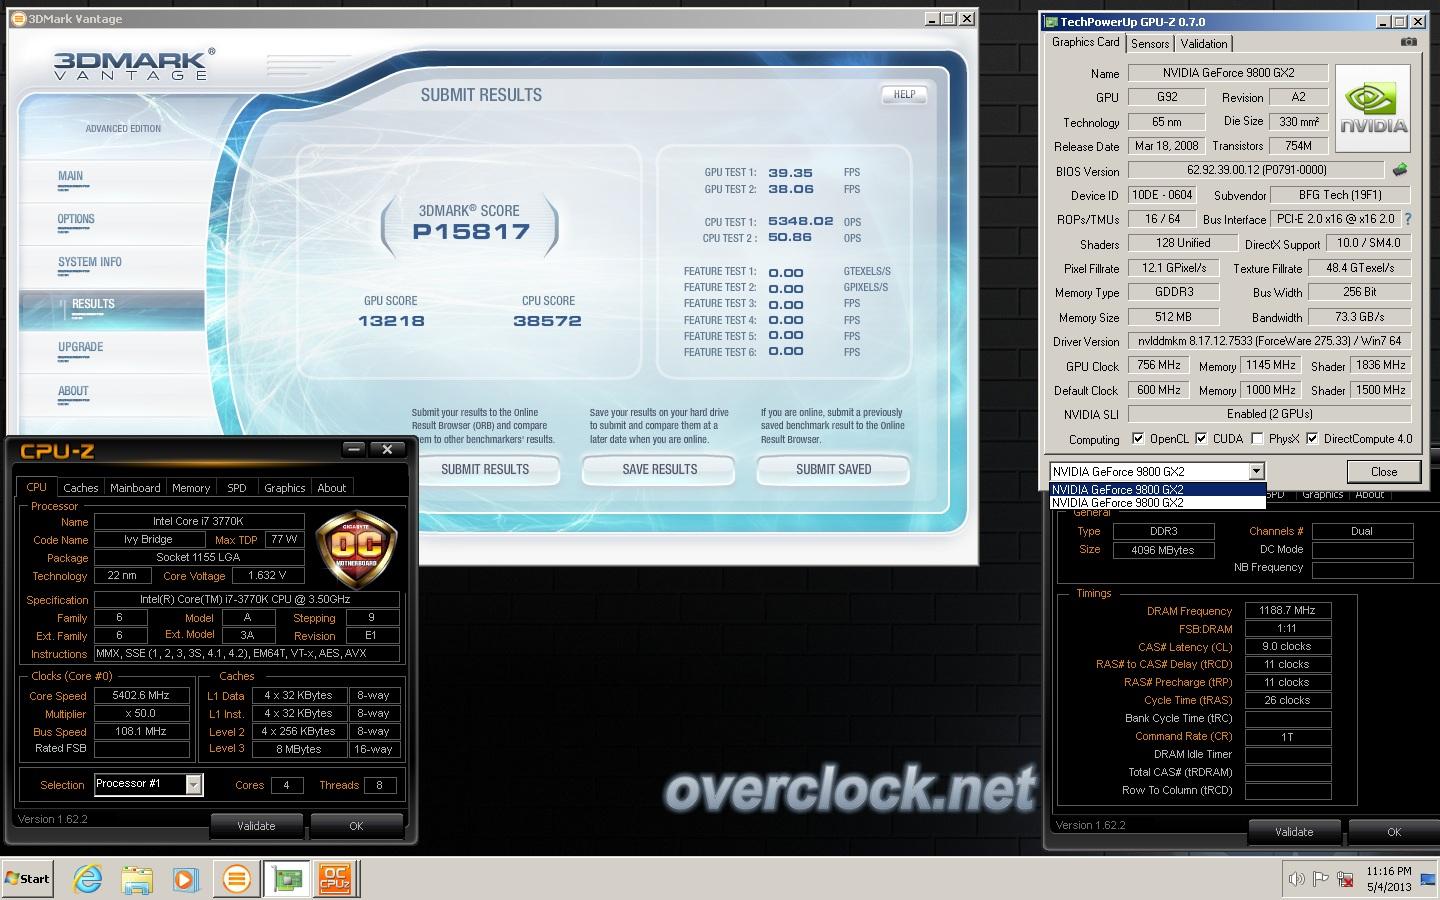Open the About tab in front CPU-Z window
This screenshot has height=900, width=1440.
[x=332, y=488]
